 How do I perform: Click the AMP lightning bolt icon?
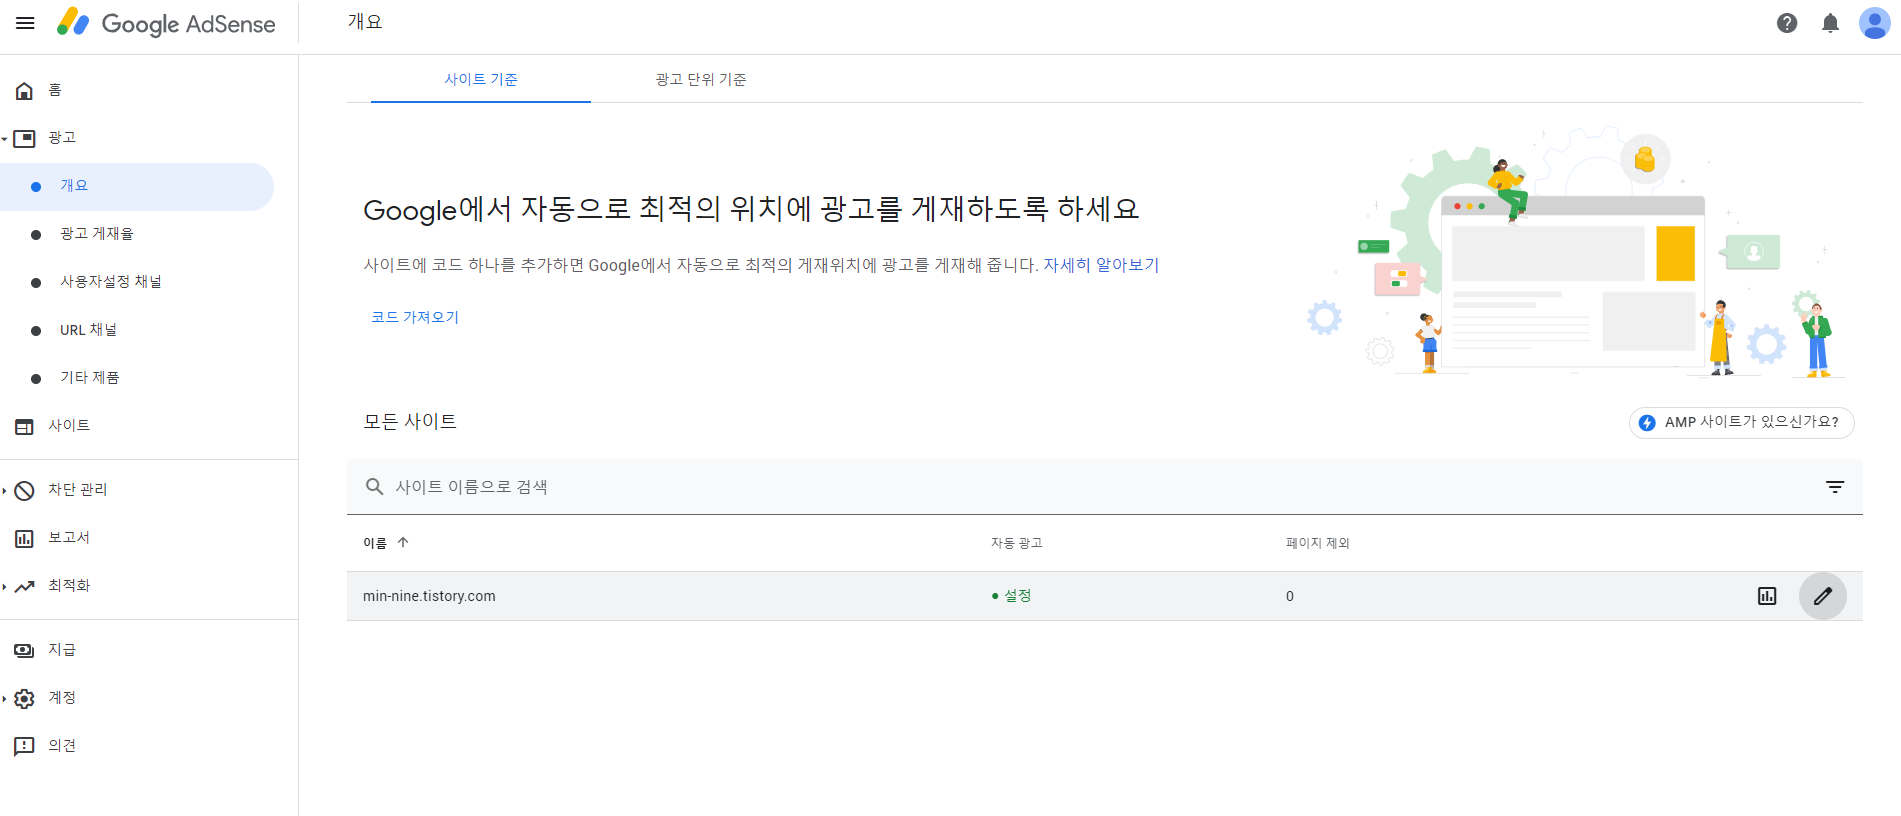1647,423
